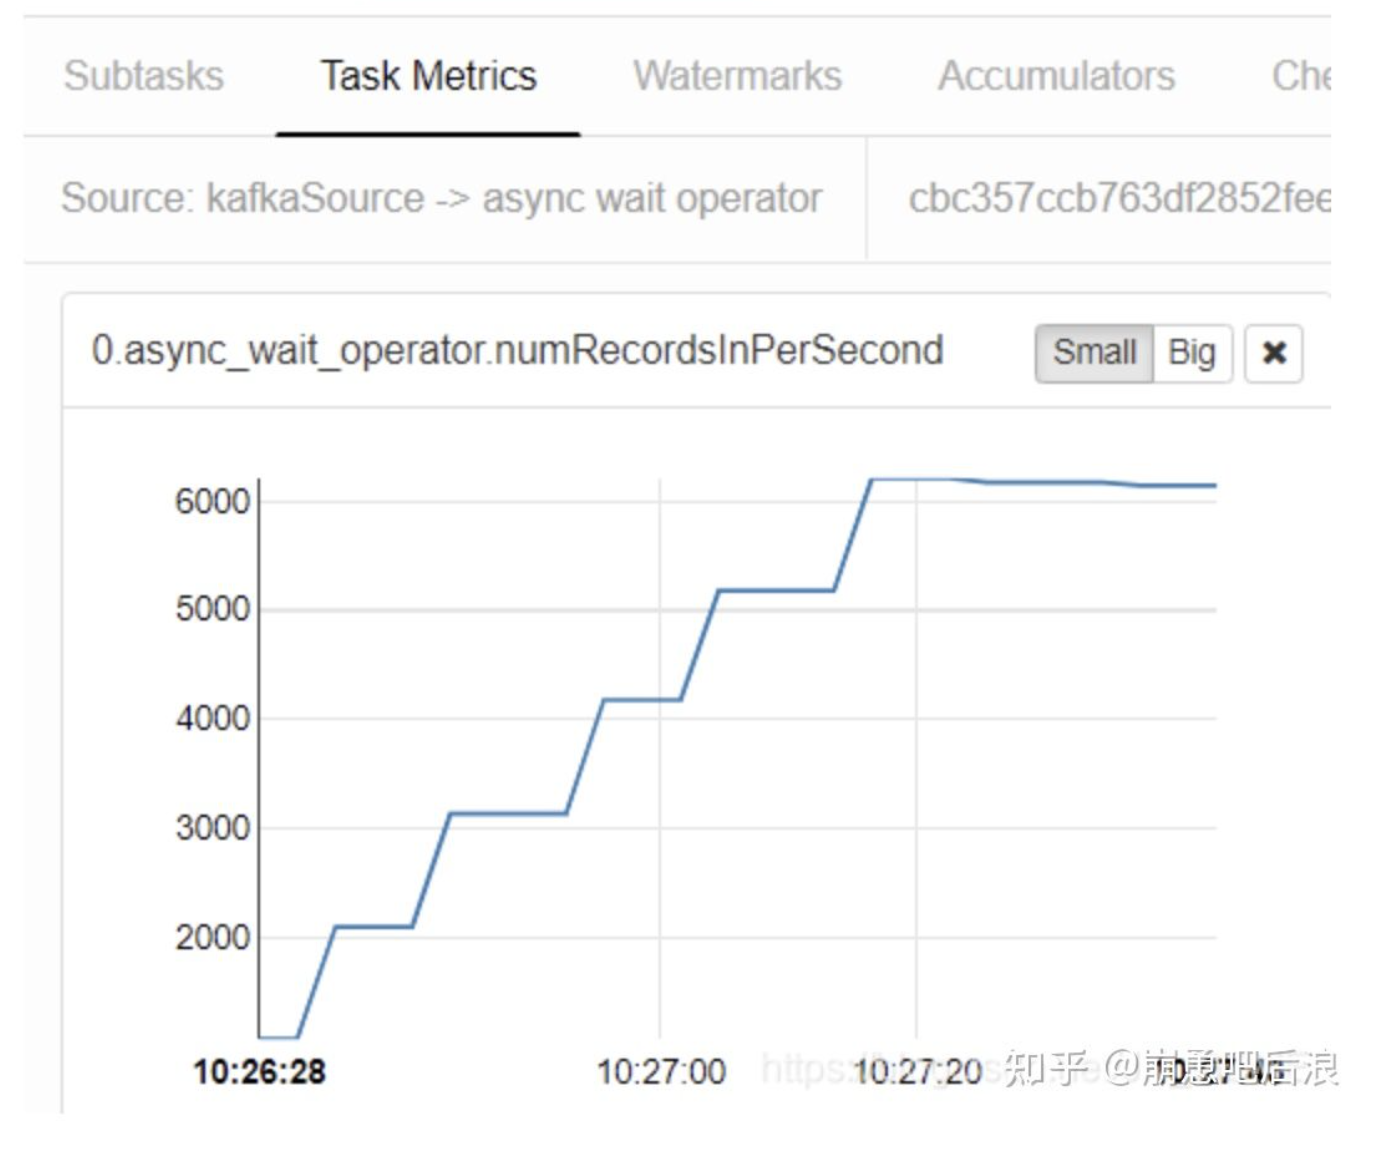
Task: Switch to the Subtasks tab
Action: (144, 76)
